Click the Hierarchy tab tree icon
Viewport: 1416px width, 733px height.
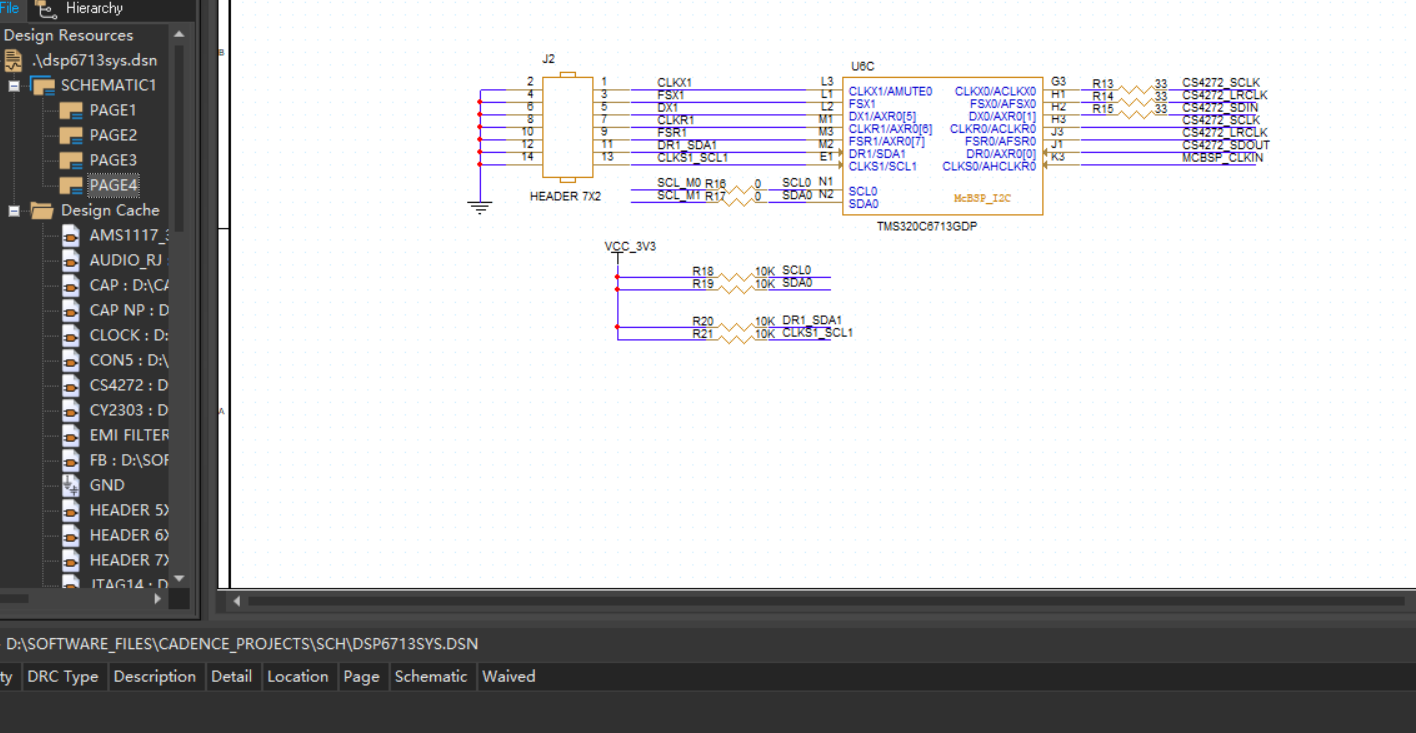click(x=46, y=9)
